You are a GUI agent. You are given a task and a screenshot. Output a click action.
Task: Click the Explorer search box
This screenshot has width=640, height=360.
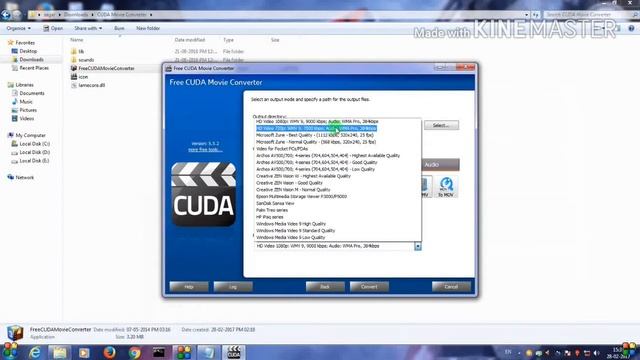pyautogui.click(x=591, y=15)
